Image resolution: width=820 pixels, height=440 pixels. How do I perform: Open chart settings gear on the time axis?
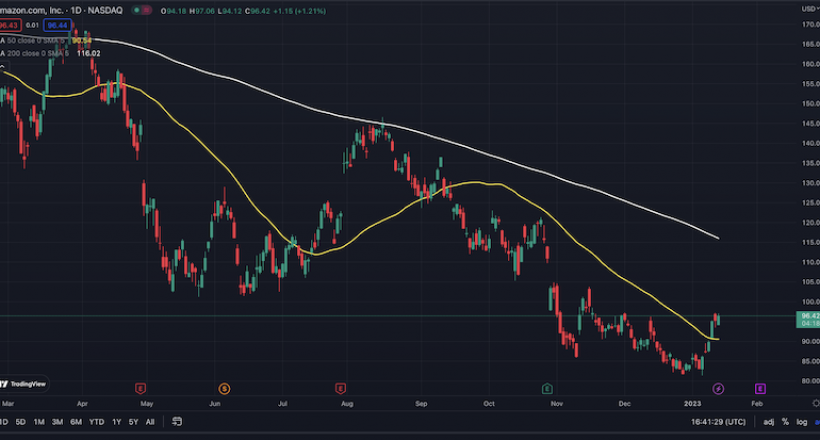pos(816,403)
